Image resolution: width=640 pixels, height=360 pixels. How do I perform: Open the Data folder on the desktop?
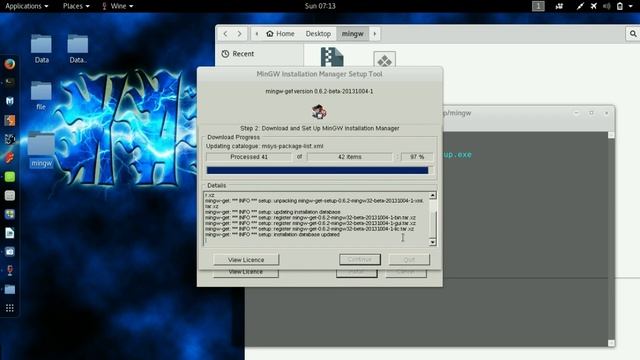(41, 49)
